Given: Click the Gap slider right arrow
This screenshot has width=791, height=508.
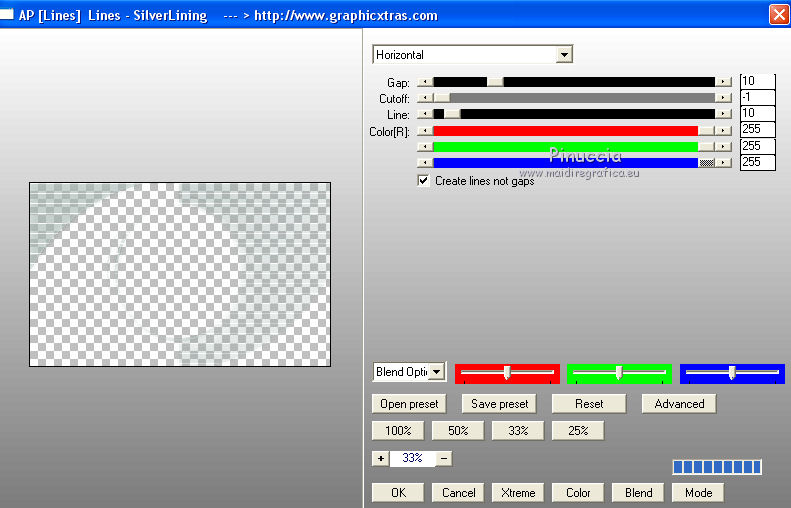Looking at the screenshot, I should tap(723, 82).
